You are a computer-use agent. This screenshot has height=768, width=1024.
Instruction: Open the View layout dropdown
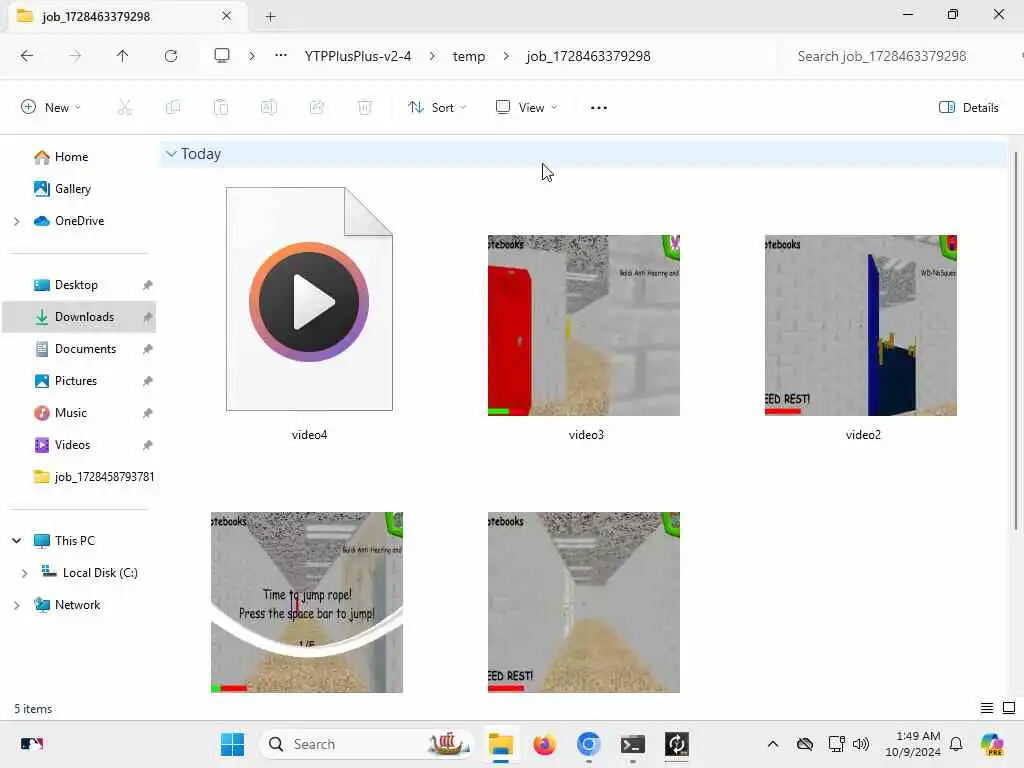tap(526, 108)
